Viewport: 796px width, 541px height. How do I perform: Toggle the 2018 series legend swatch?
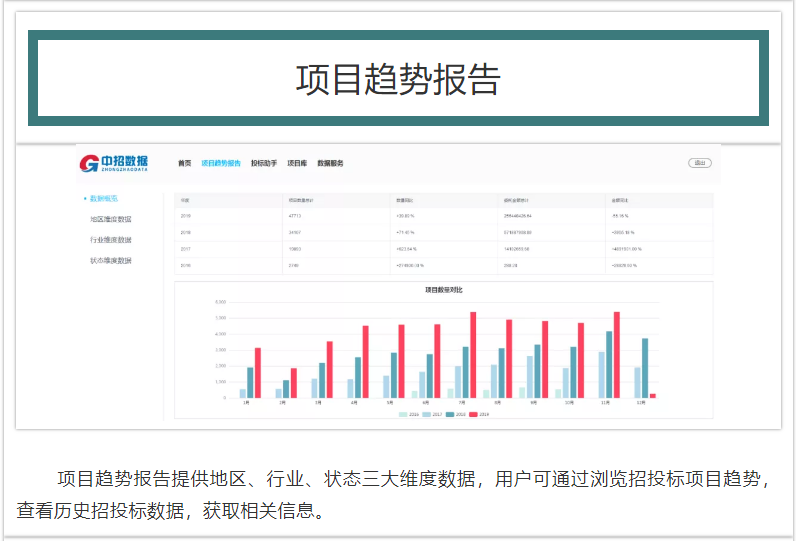tap(451, 413)
